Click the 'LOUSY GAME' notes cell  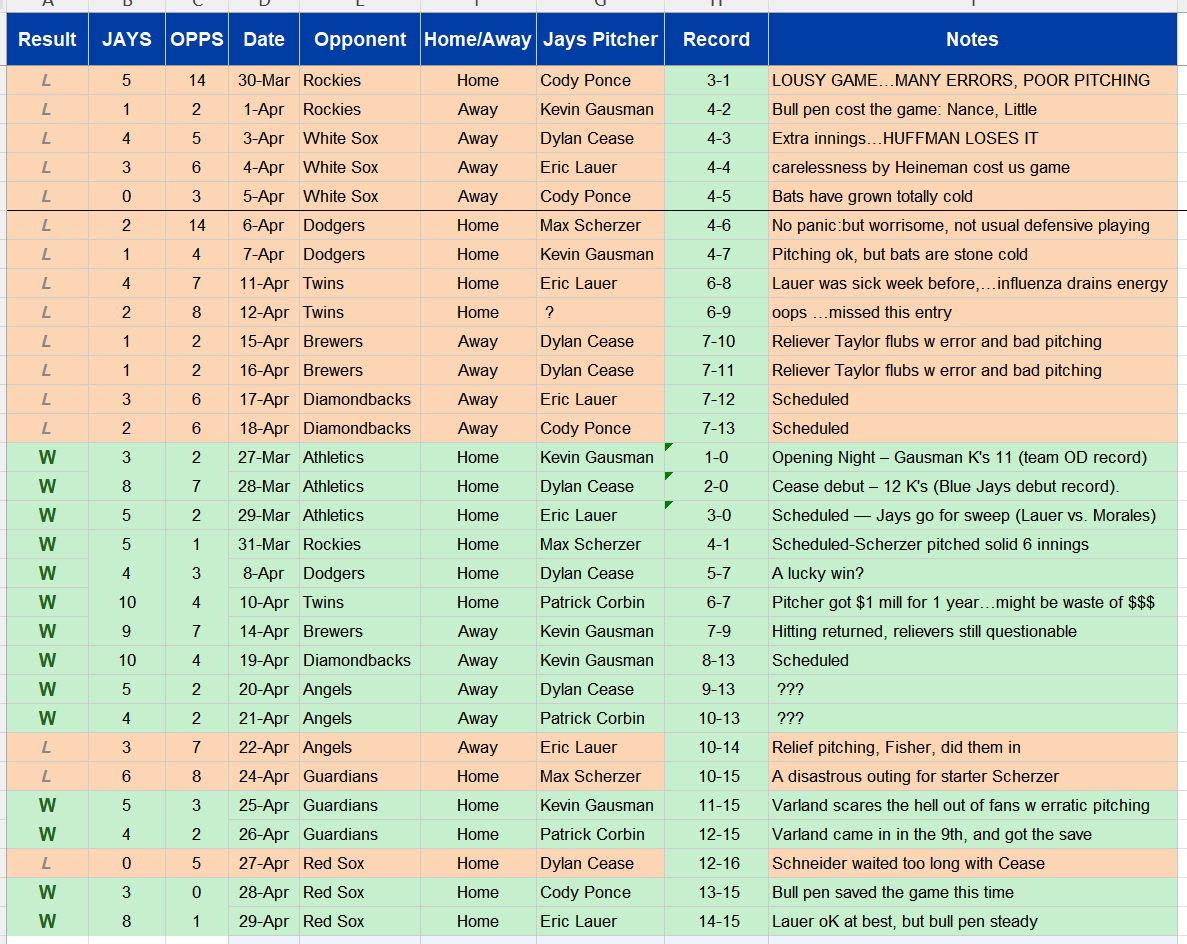960,80
